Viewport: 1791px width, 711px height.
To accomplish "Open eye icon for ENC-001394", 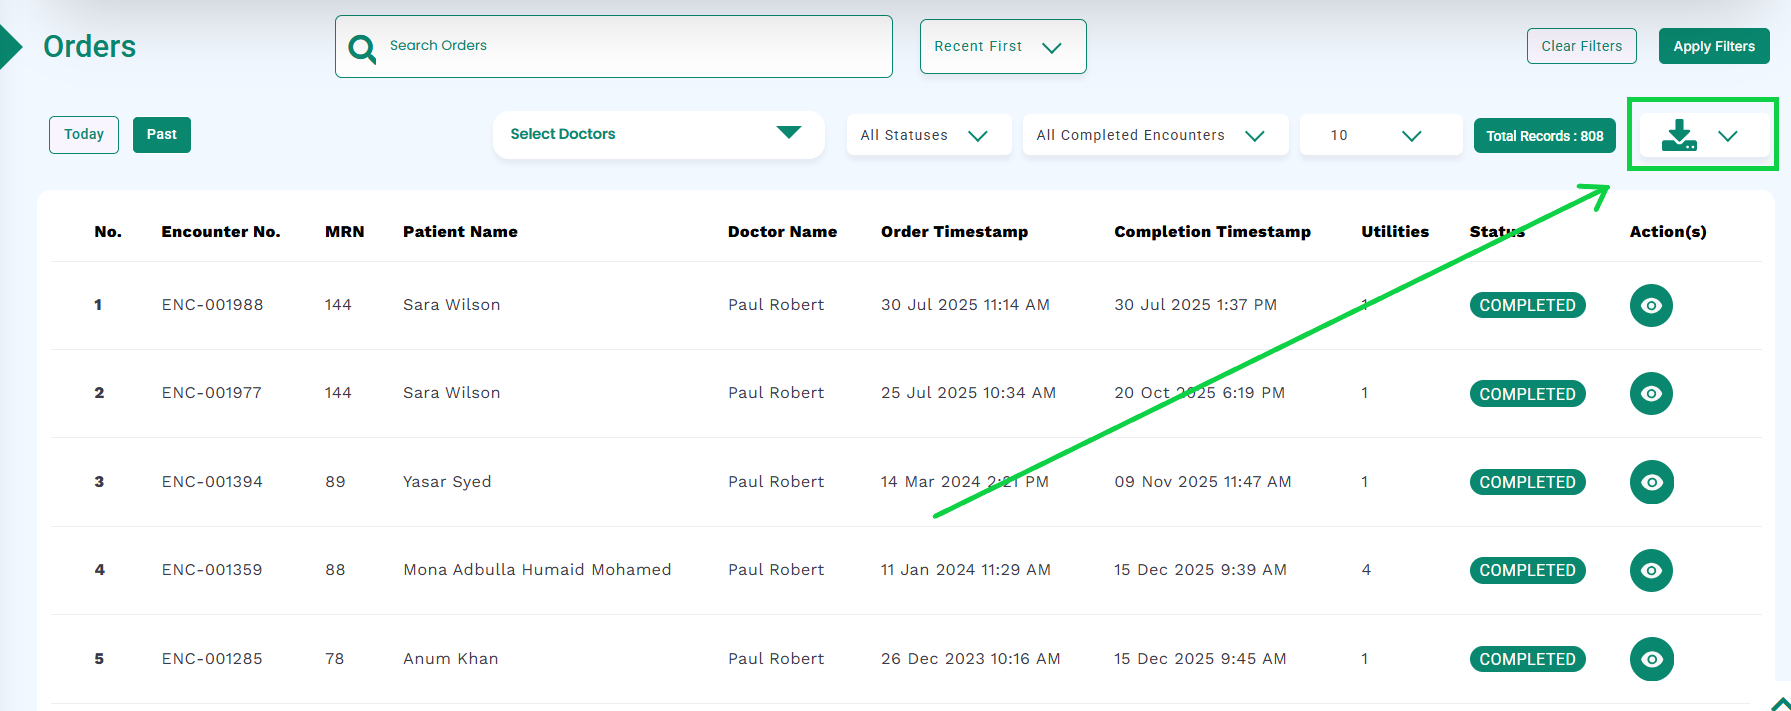I will coord(1651,482).
